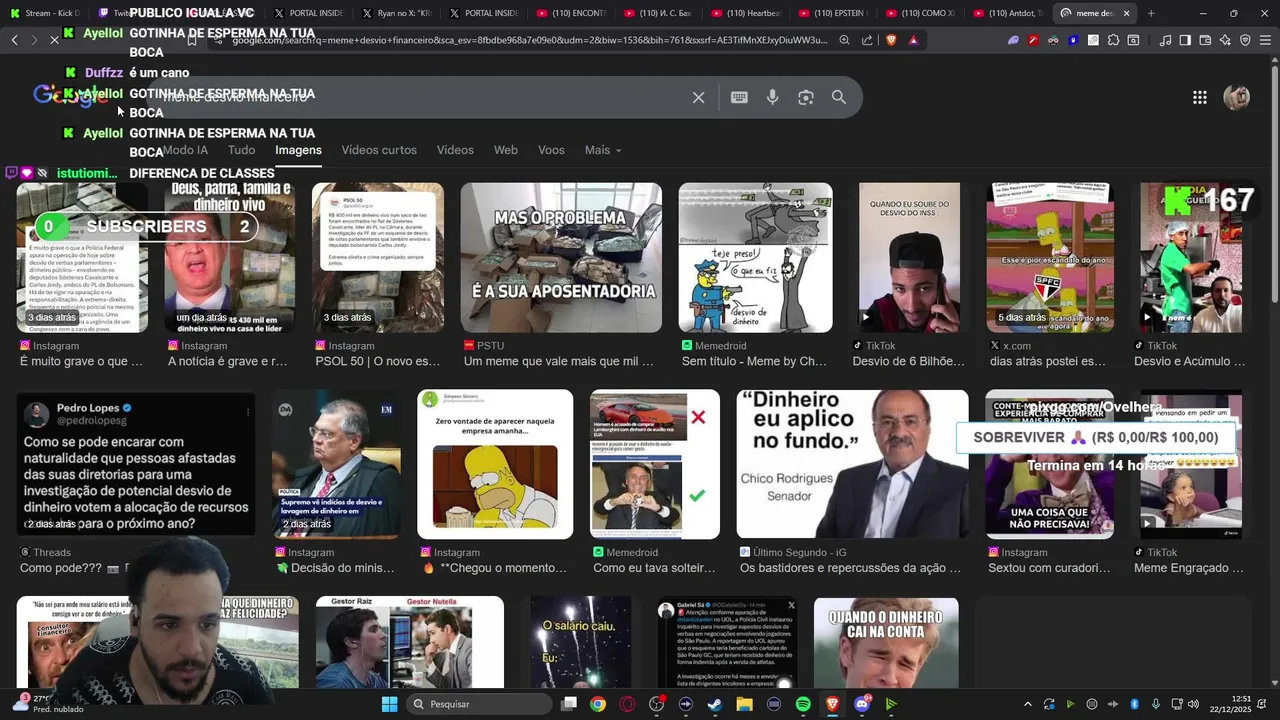Image resolution: width=1280 pixels, height=720 pixels.
Task: Open Brave VPN shield icon
Action: [1245, 40]
